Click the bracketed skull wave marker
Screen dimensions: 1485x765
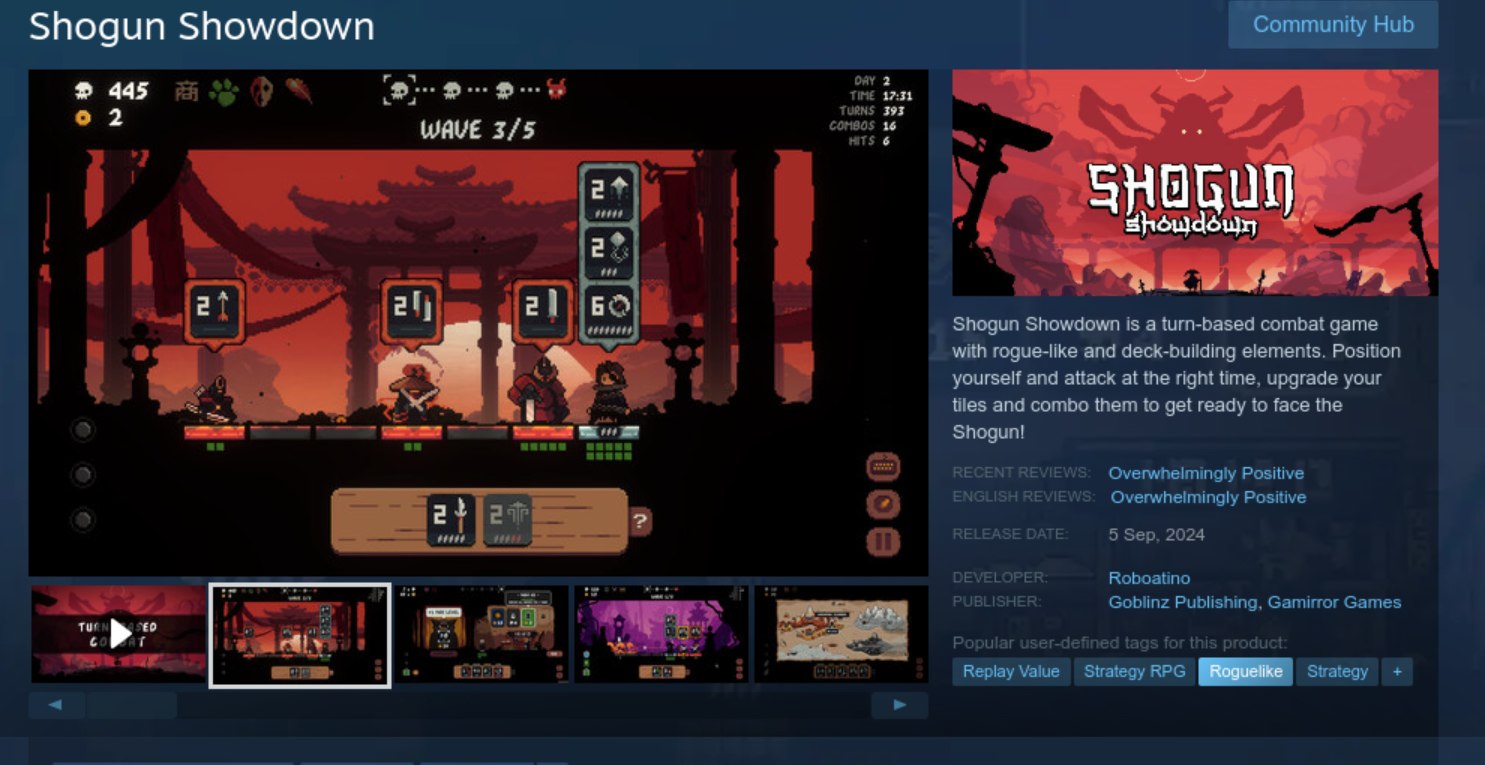point(399,91)
